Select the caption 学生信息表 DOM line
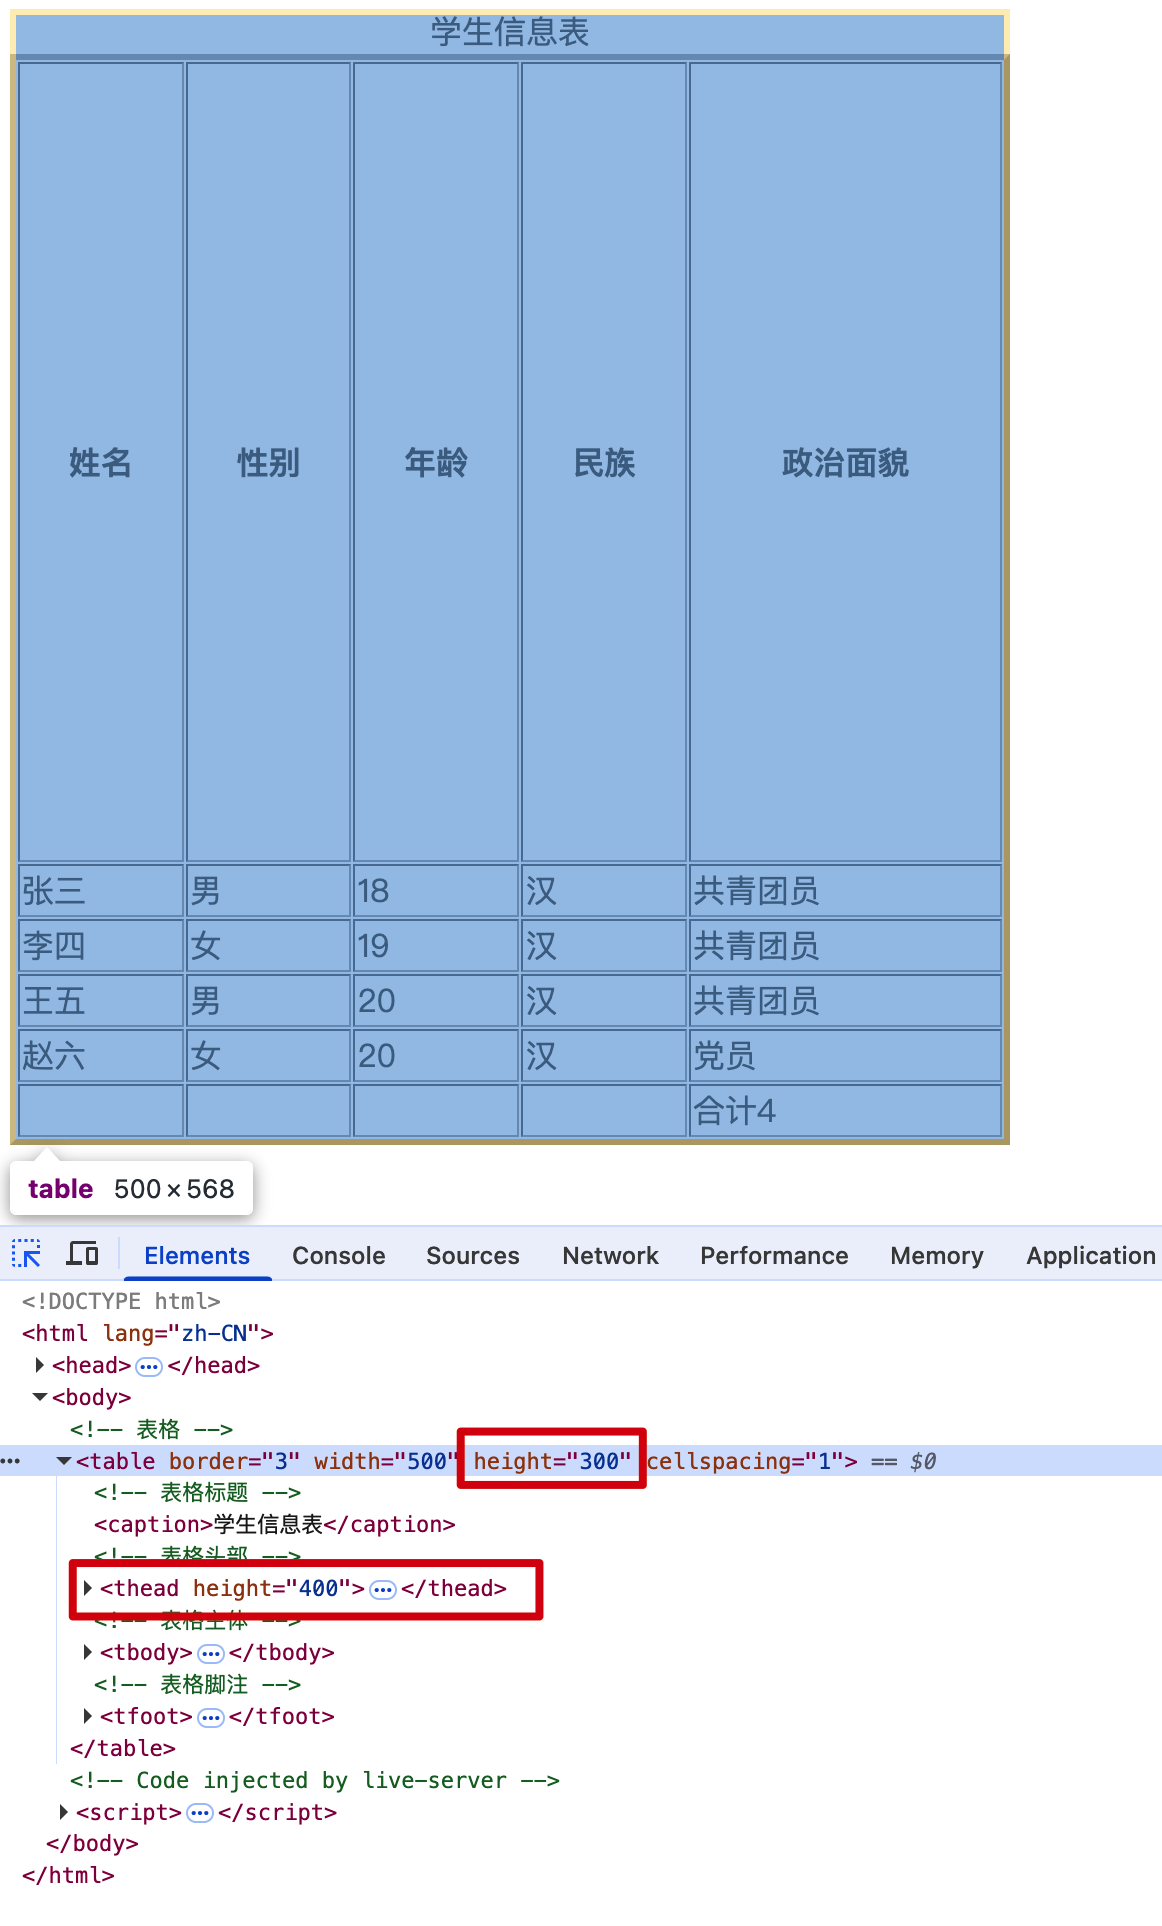Image resolution: width=1162 pixels, height=1926 pixels. (275, 1524)
